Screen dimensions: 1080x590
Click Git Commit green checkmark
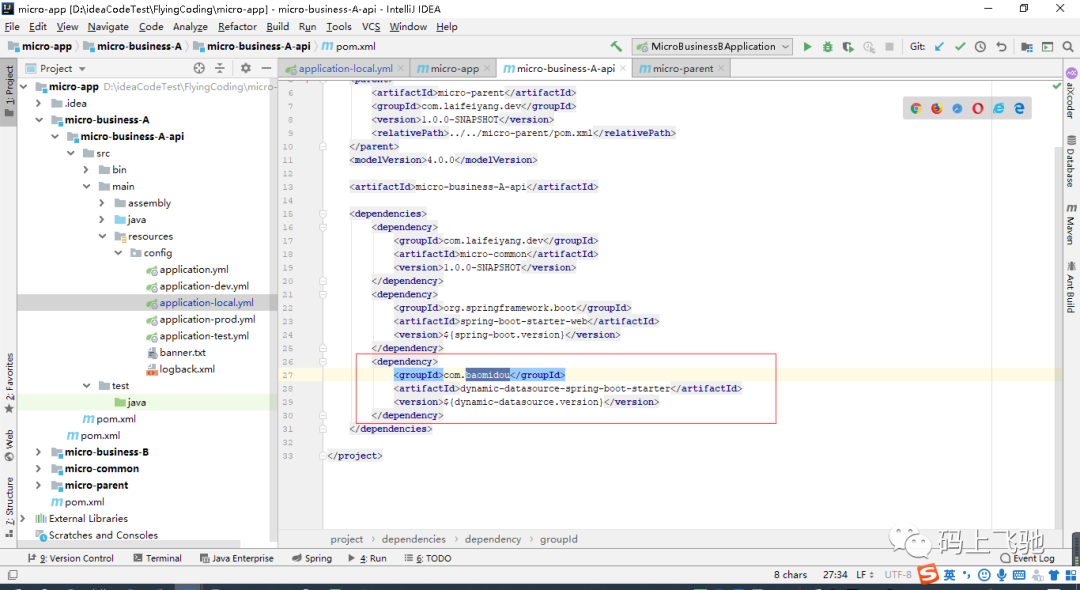[960, 47]
